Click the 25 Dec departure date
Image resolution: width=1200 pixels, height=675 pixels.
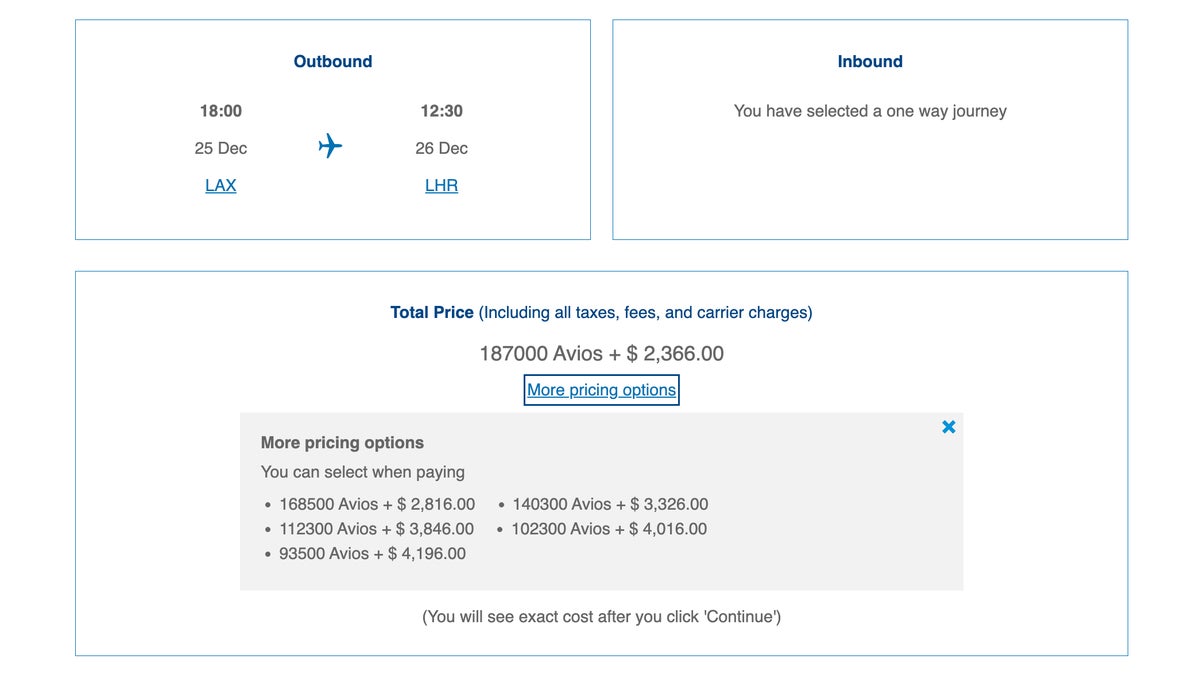(x=220, y=147)
